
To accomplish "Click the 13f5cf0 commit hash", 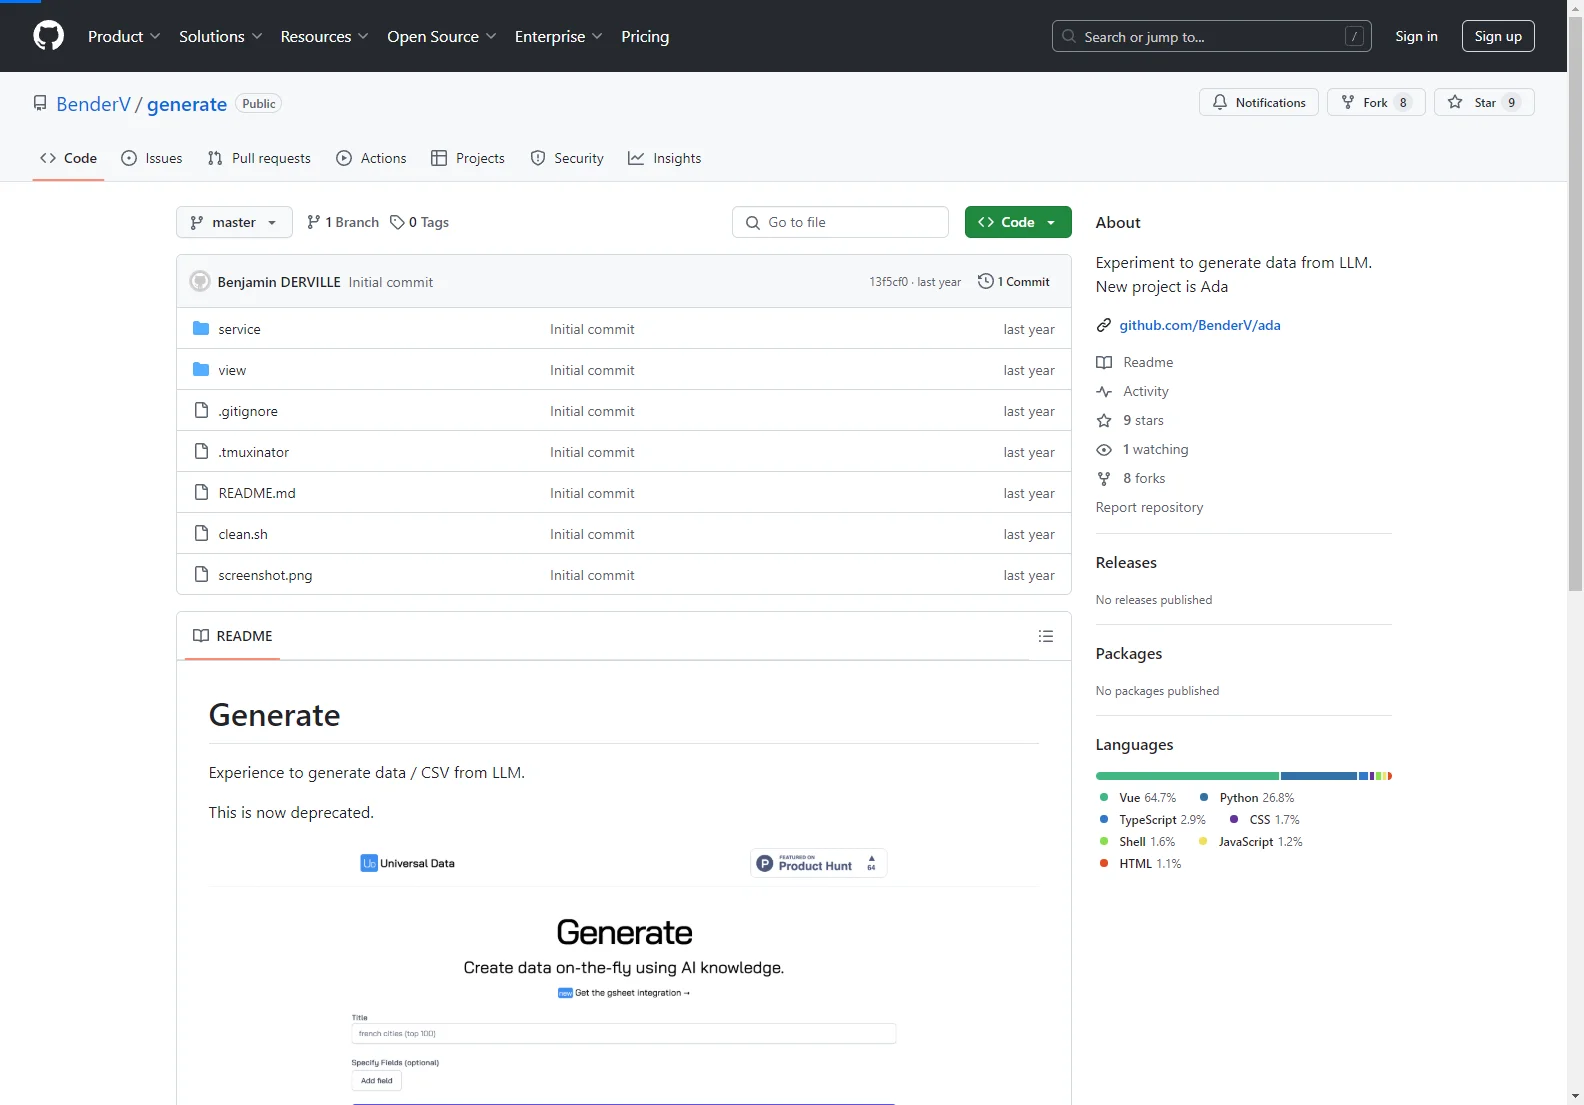I will tap(888, 282).
